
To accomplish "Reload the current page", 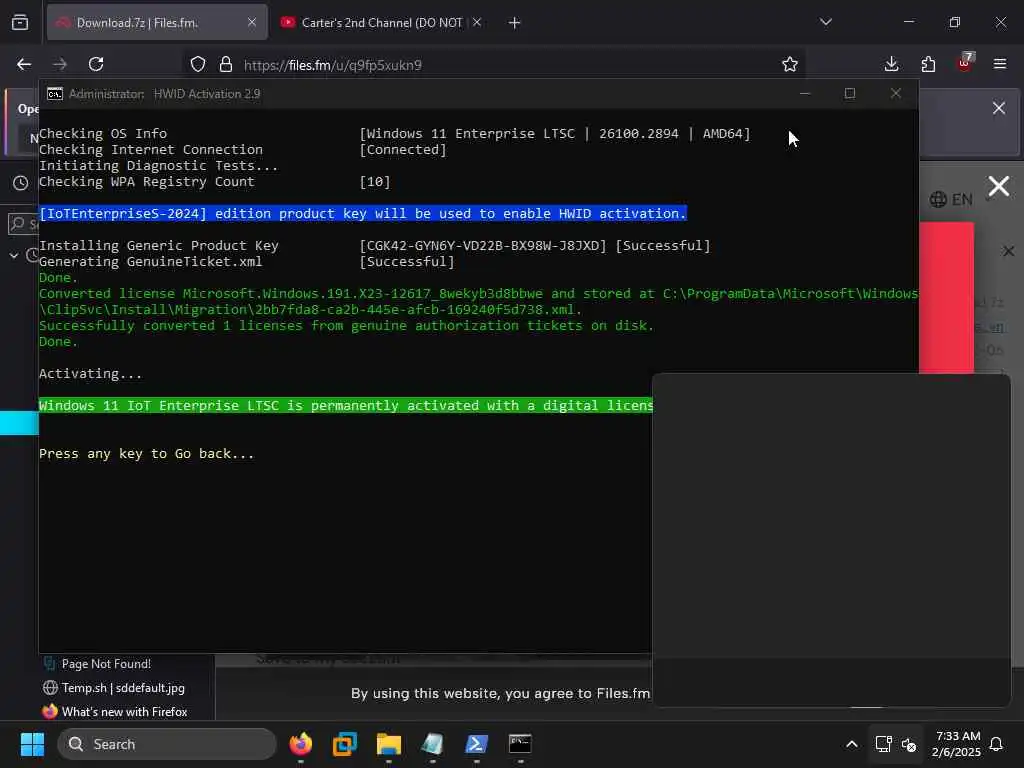I will (x=96, y=64).
